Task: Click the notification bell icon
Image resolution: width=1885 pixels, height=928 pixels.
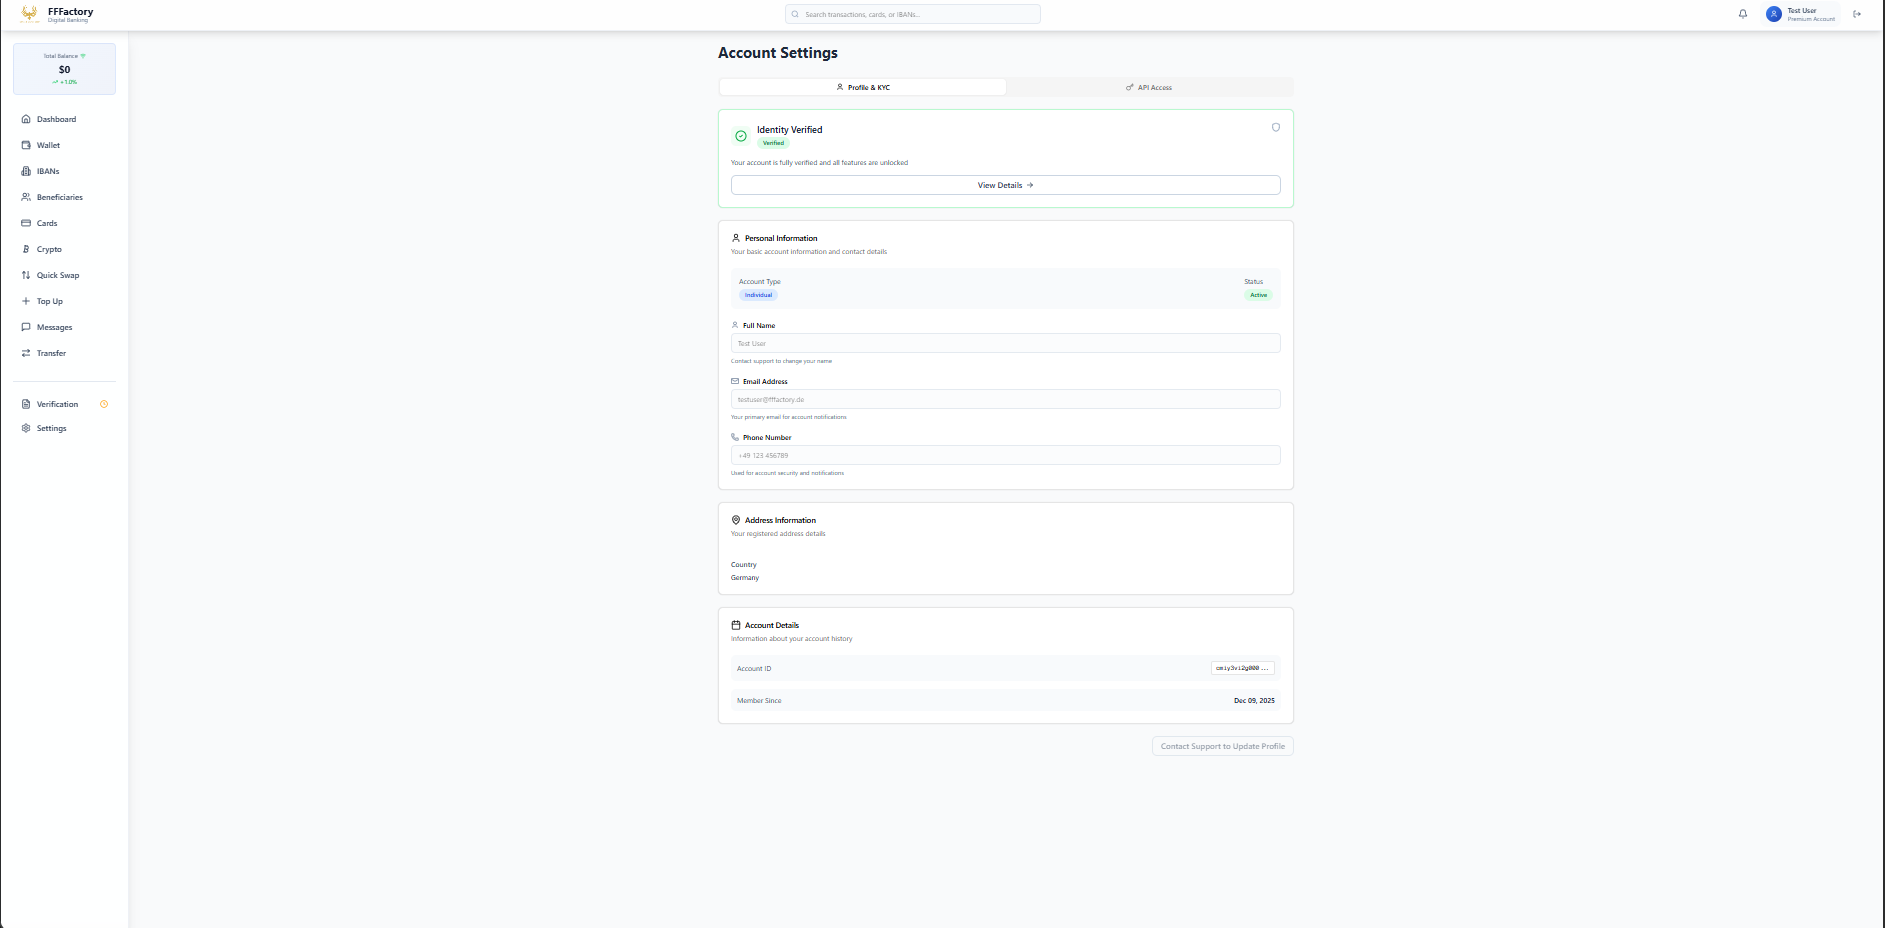Action: point(1743,14)
